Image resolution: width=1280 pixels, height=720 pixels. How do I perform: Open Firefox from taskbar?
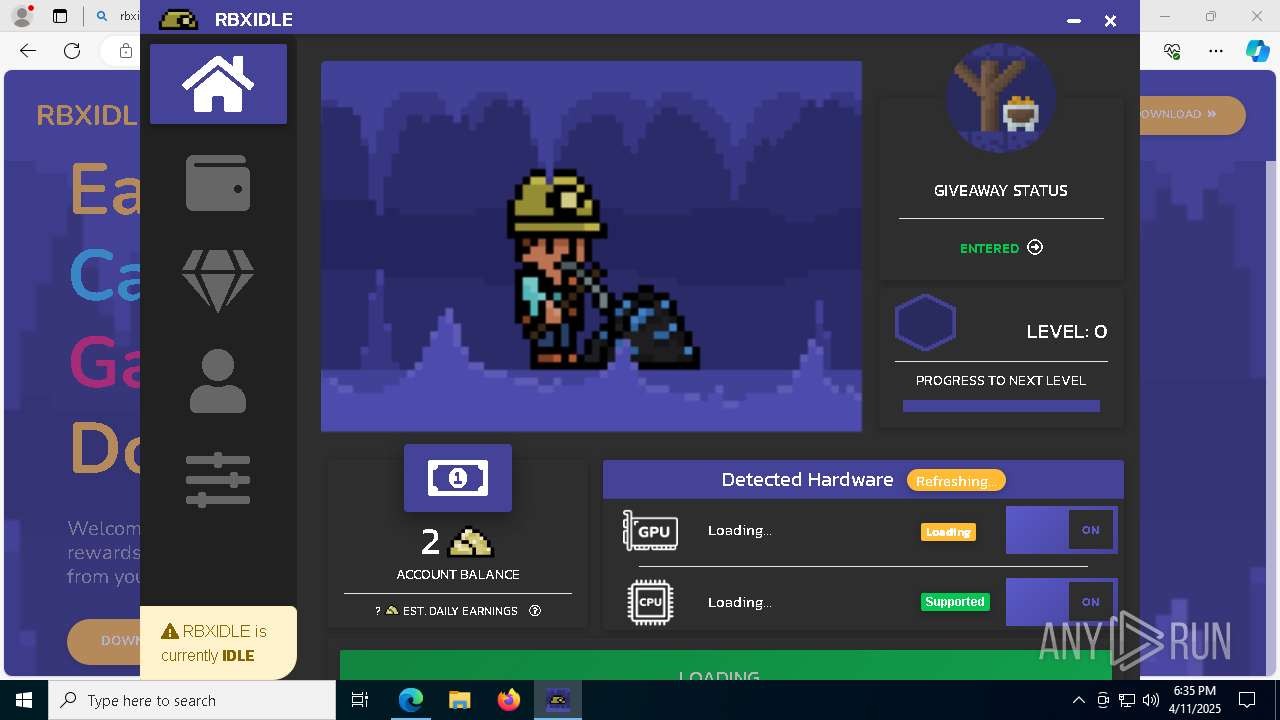point(509,700)
